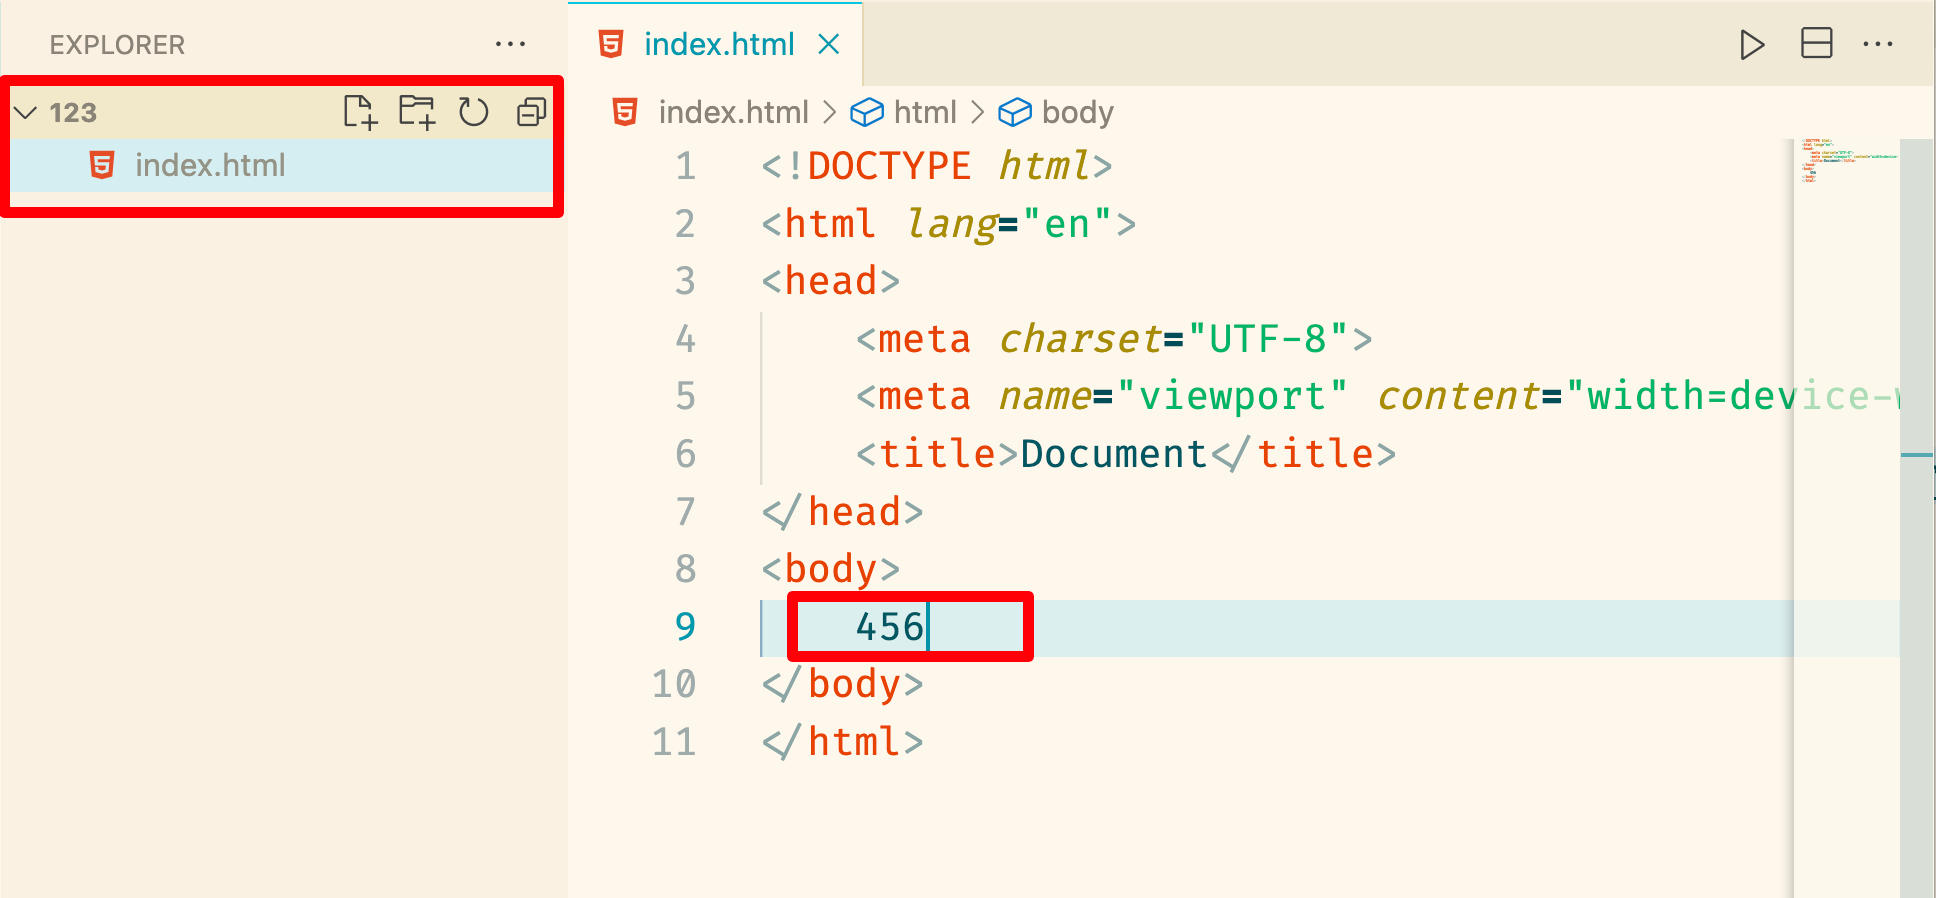This screenshot has height=898, width=1936.
Task: Collapse the 123 folder chevron
Action: [26, 112]
